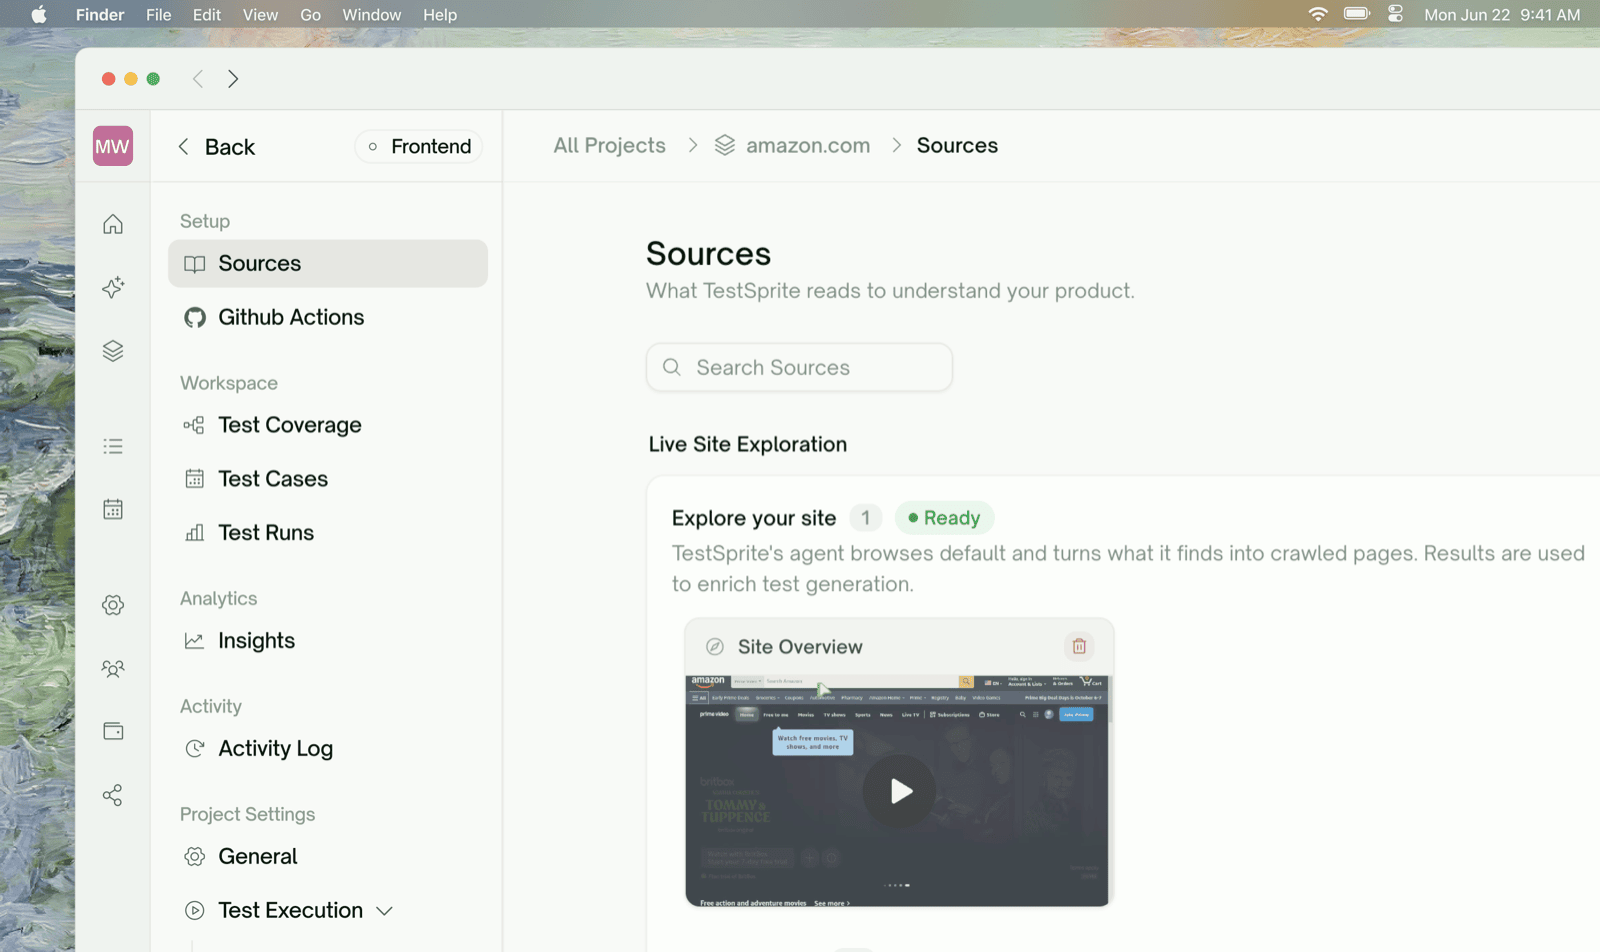Open the Frontend project selector
1600x952 pixels.
[419, 146]
